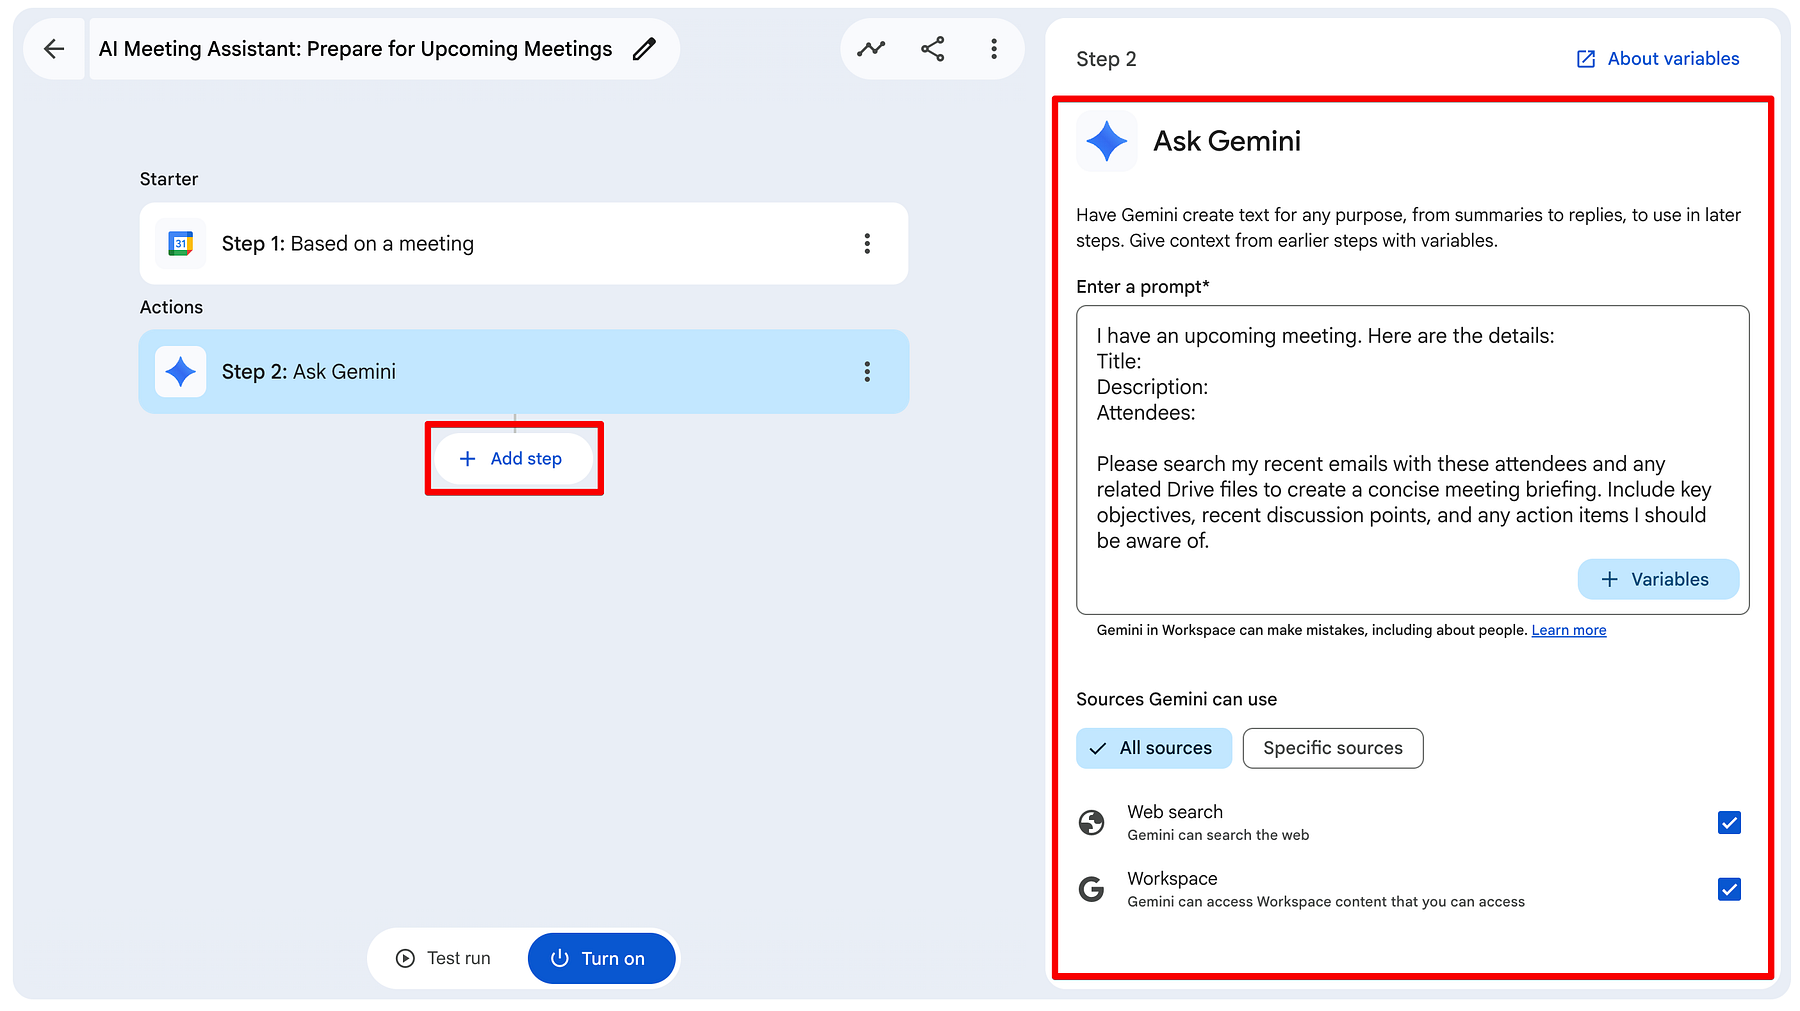Screen dimensions: 1800x1011
Task: Open Step 1 three-dot options menu
Action: pyautogui.click(x=867, y=244)
